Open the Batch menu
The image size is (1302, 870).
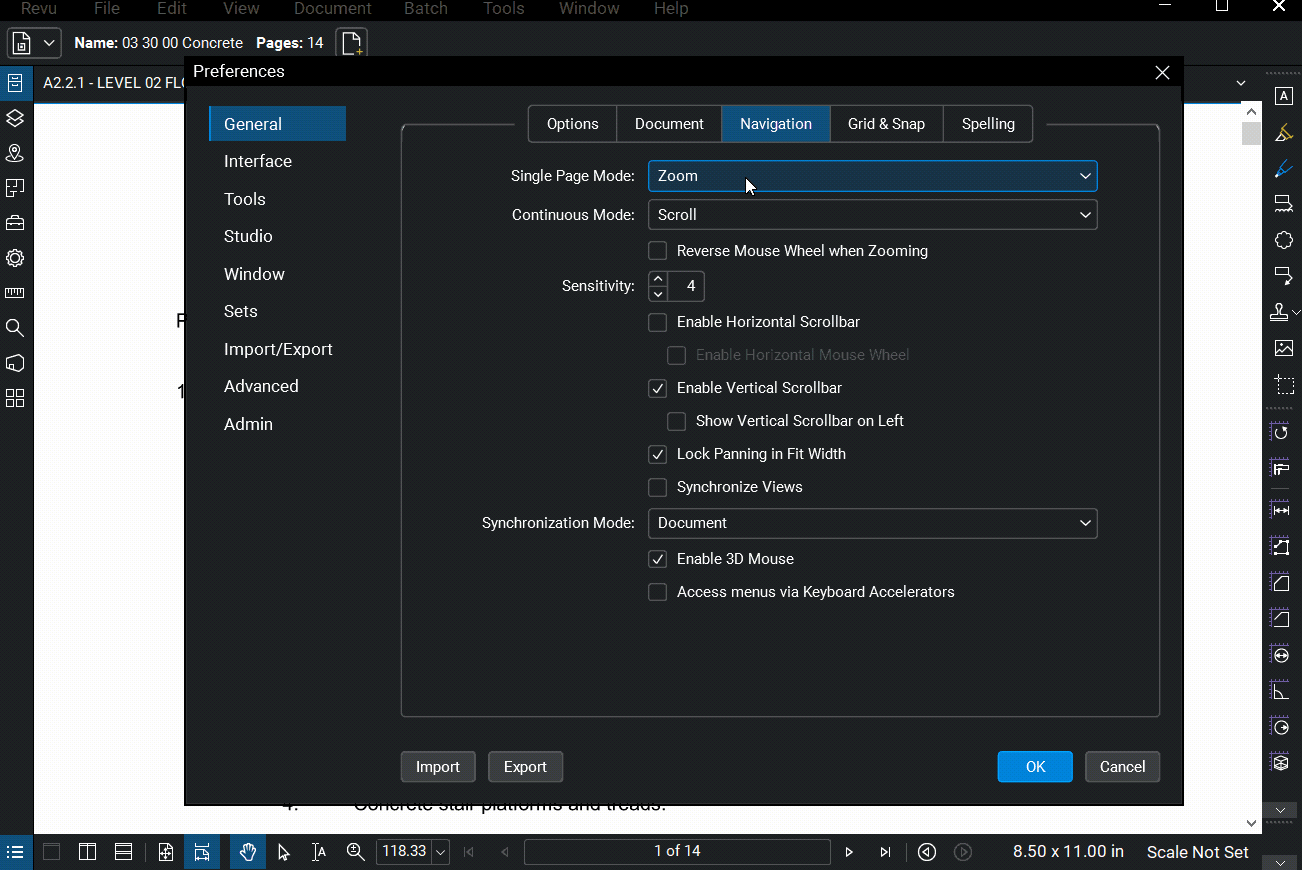click(x=425, y=9)
